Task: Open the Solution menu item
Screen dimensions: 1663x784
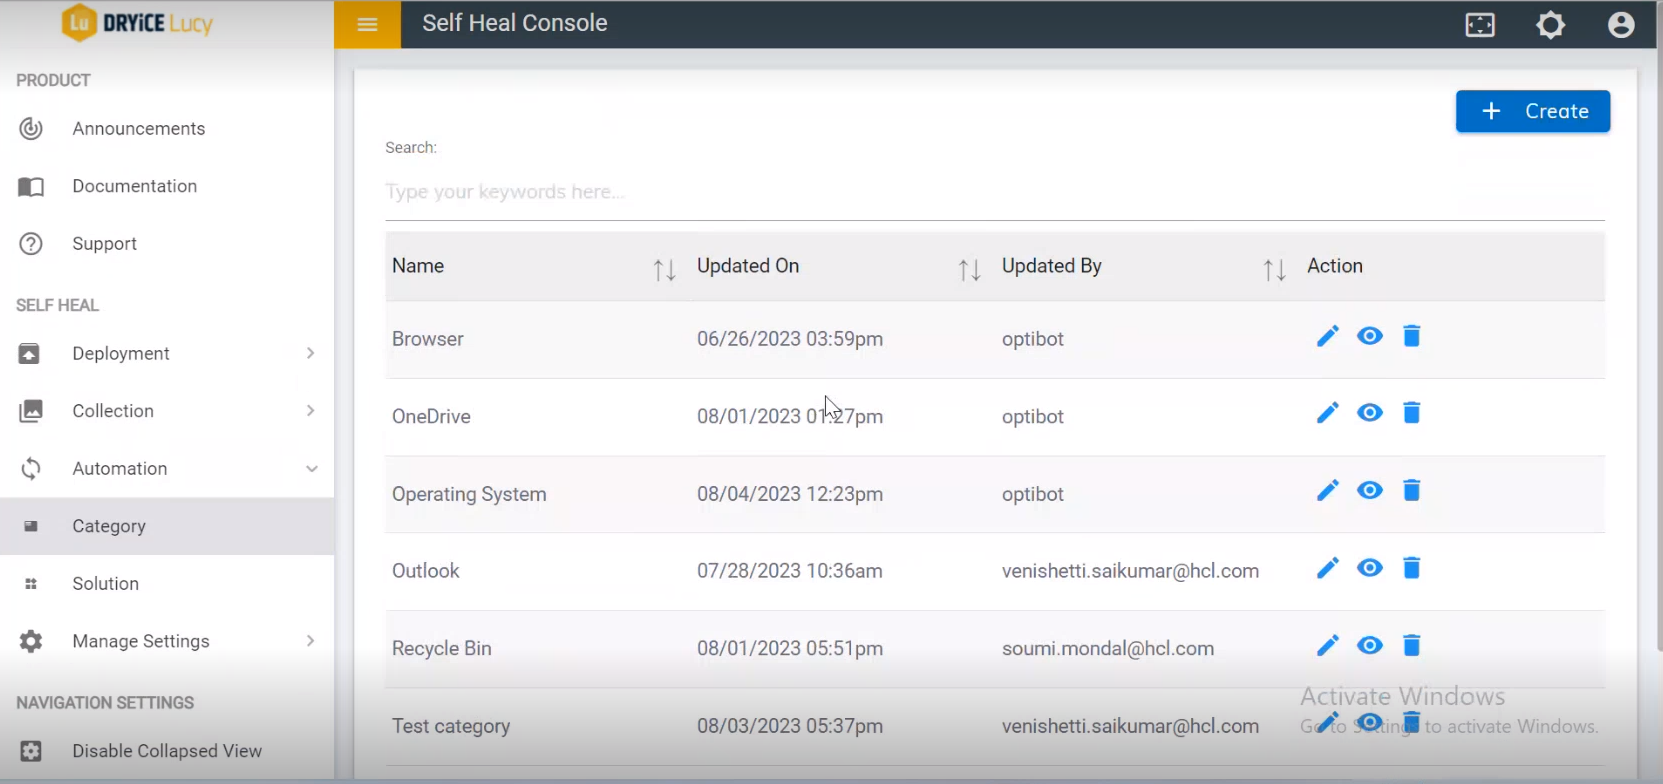Action: tap(106, 584)
